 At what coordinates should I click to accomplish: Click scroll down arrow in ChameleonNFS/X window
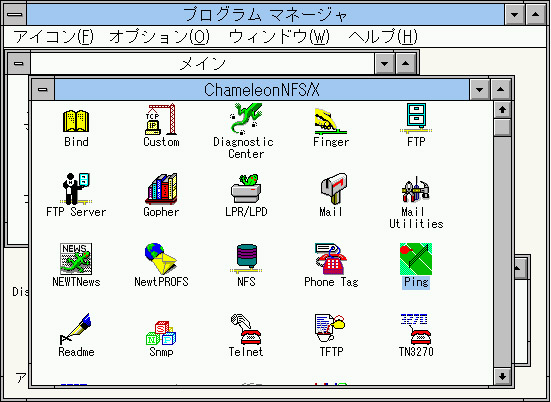coord(502,376)
